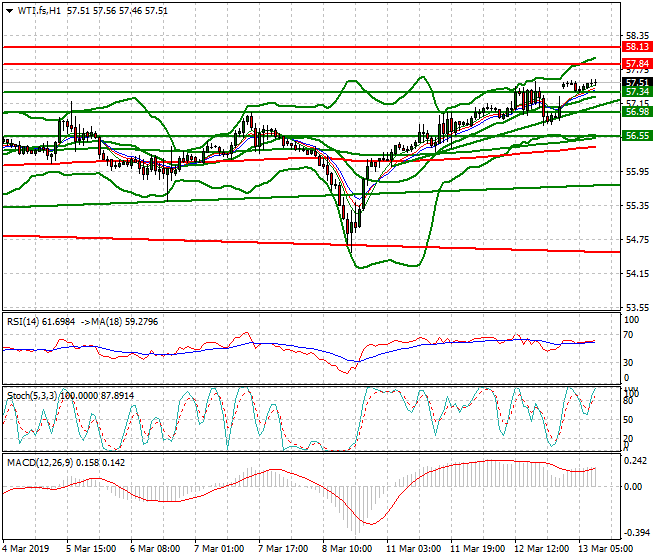Select the RSI 70 level label
Screen dimensions: 660x560
coord(628,335)
